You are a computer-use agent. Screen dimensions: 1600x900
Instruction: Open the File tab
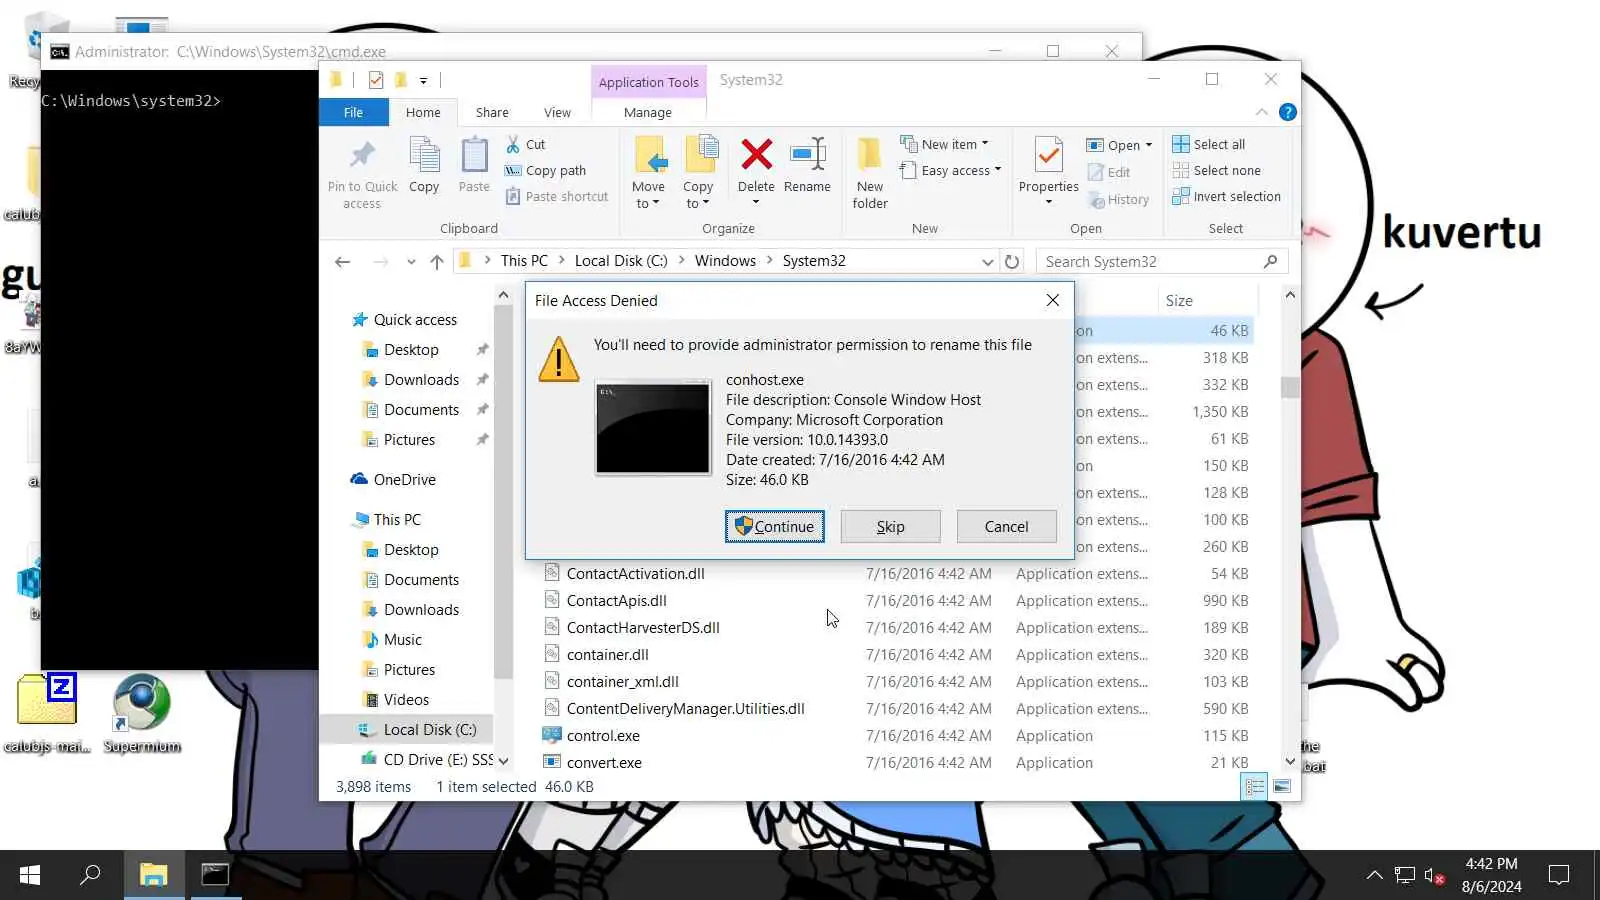353,112
